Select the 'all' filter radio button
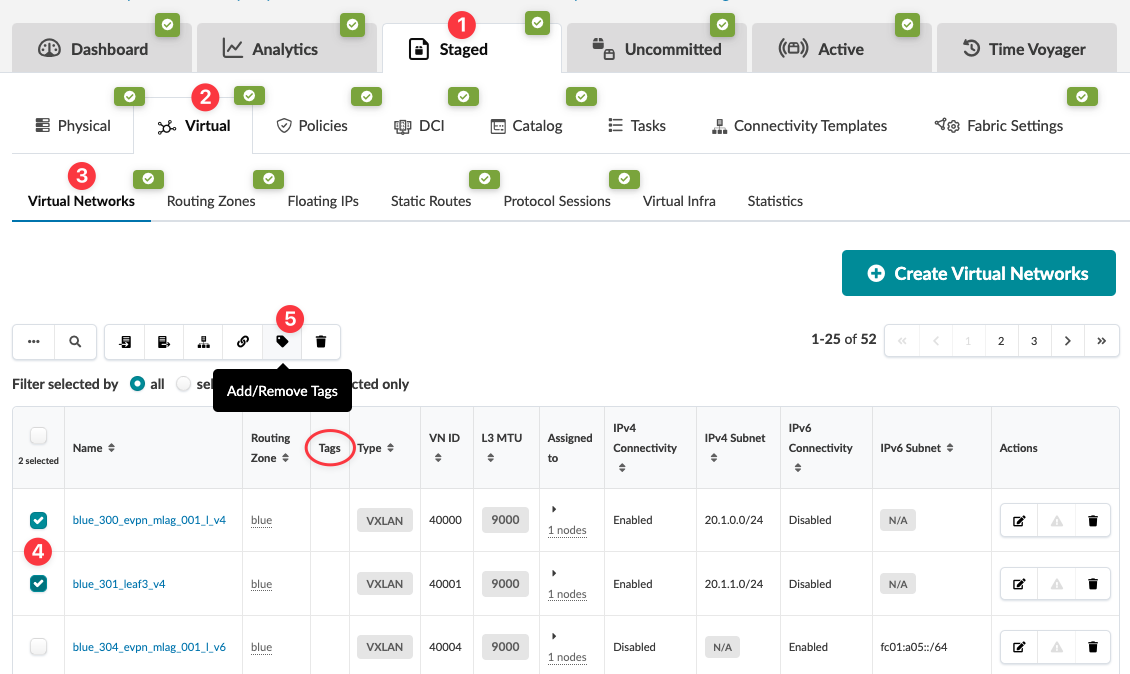The height and width of the screenshot is (674, 1130). [x=137, y=383]
